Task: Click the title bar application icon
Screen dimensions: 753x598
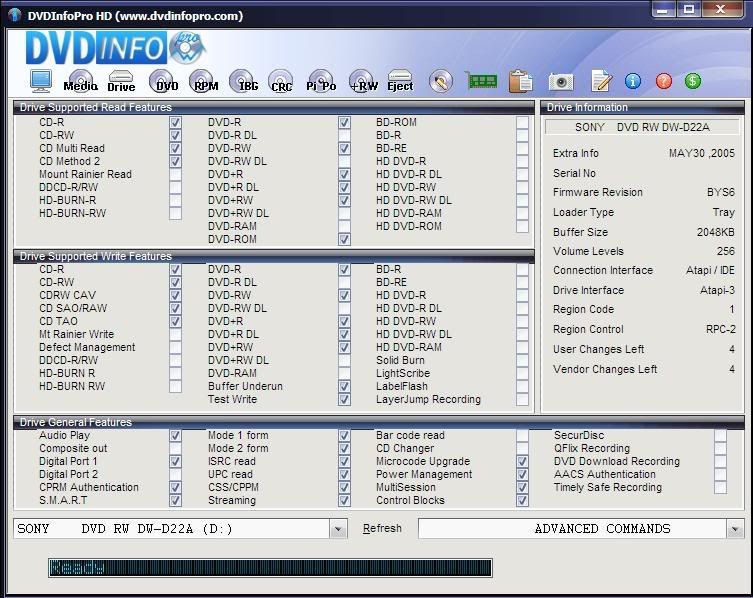Action: [x=14, y=15]
